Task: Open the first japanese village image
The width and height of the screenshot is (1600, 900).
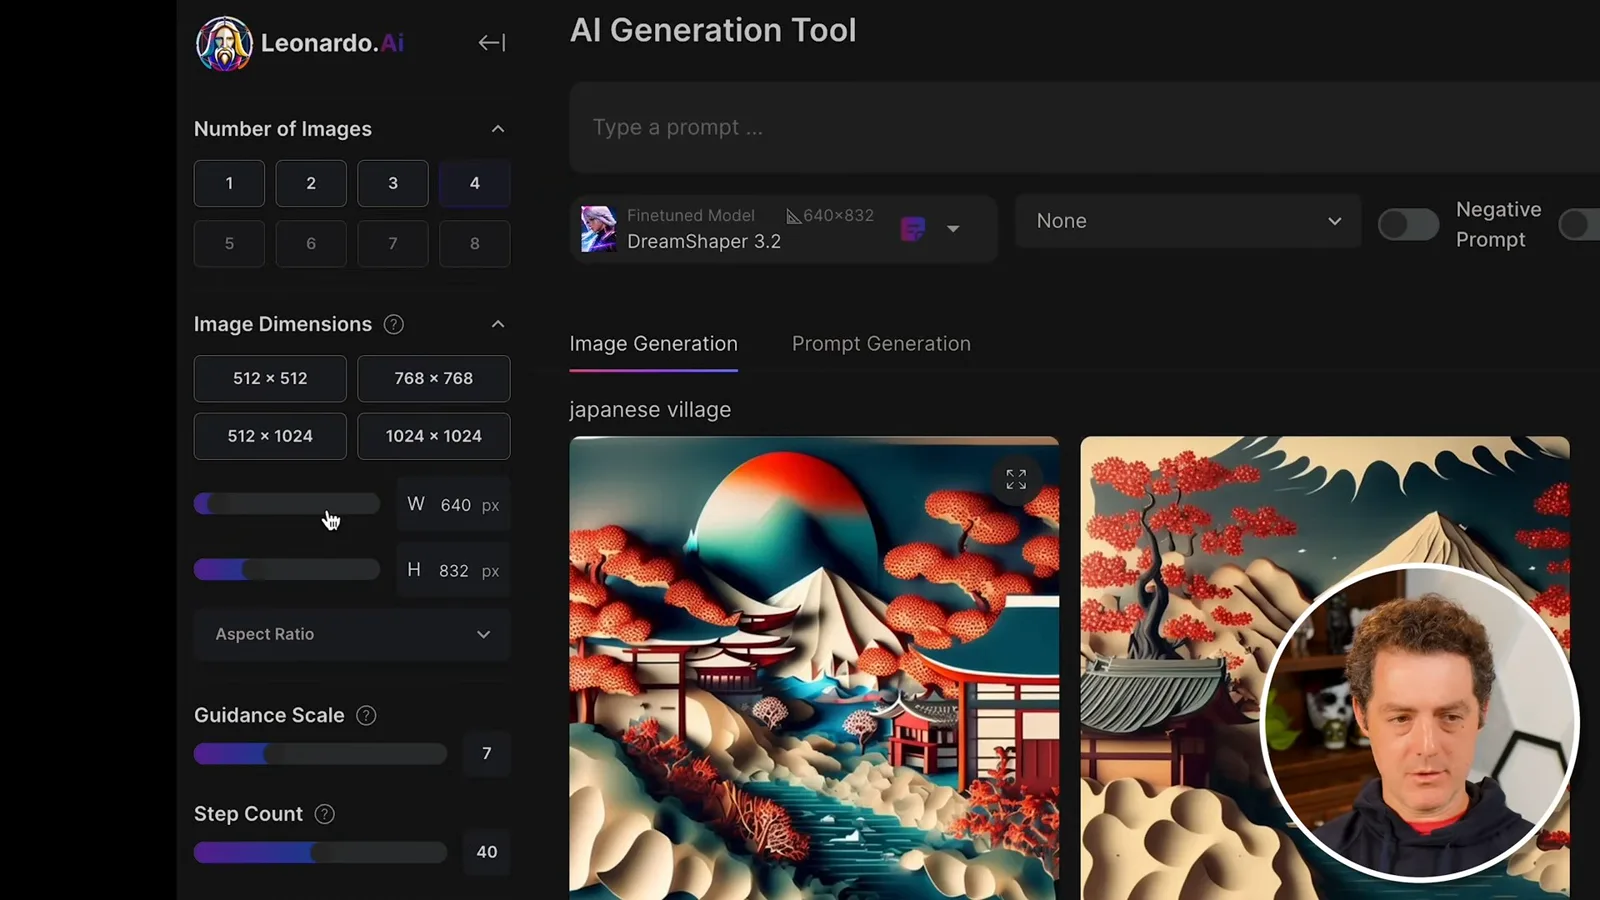Action: click(814, 668)
